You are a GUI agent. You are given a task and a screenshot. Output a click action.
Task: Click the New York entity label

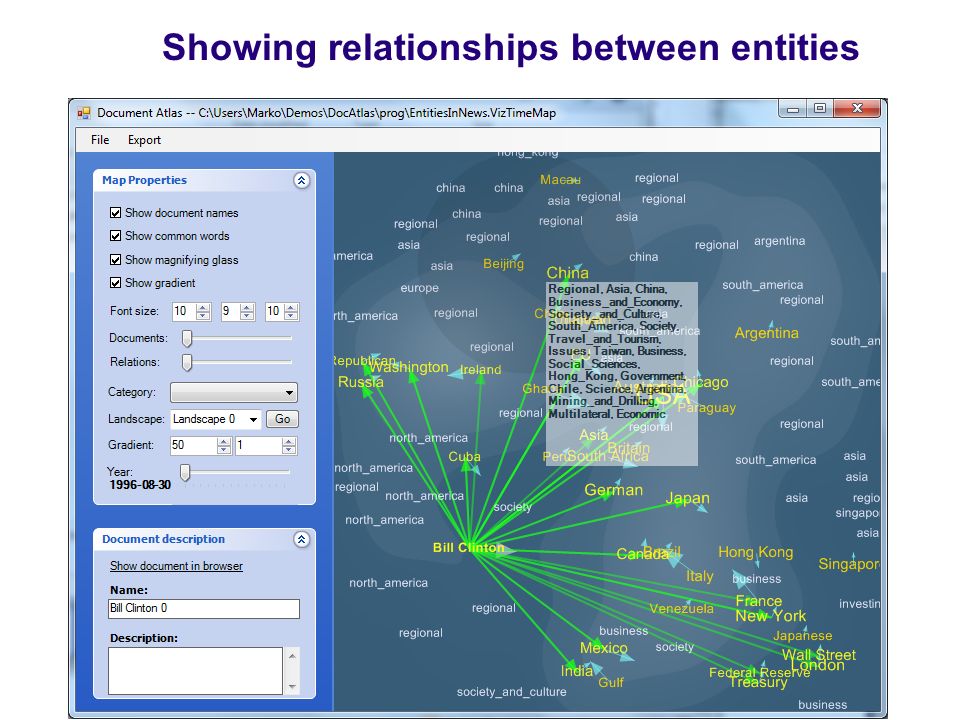click(771, 616)
